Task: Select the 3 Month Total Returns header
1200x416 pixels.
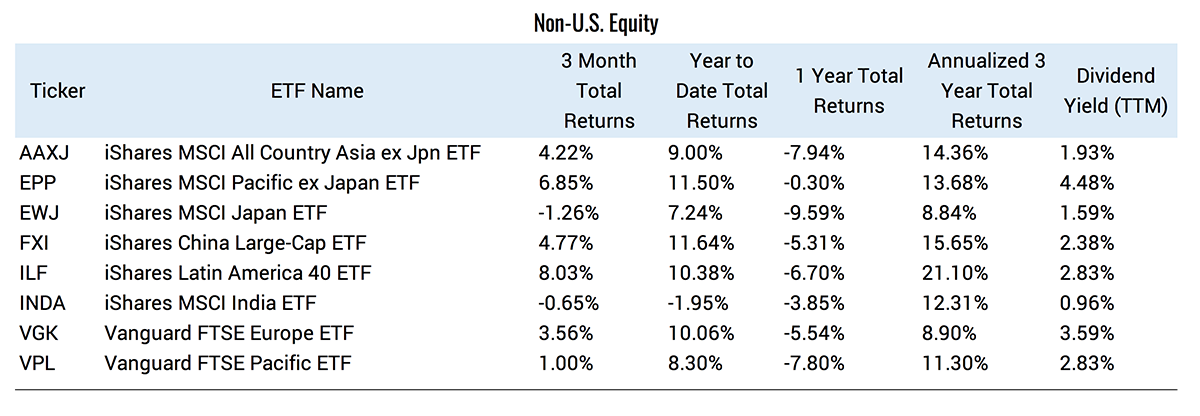Action: point(599,91)
